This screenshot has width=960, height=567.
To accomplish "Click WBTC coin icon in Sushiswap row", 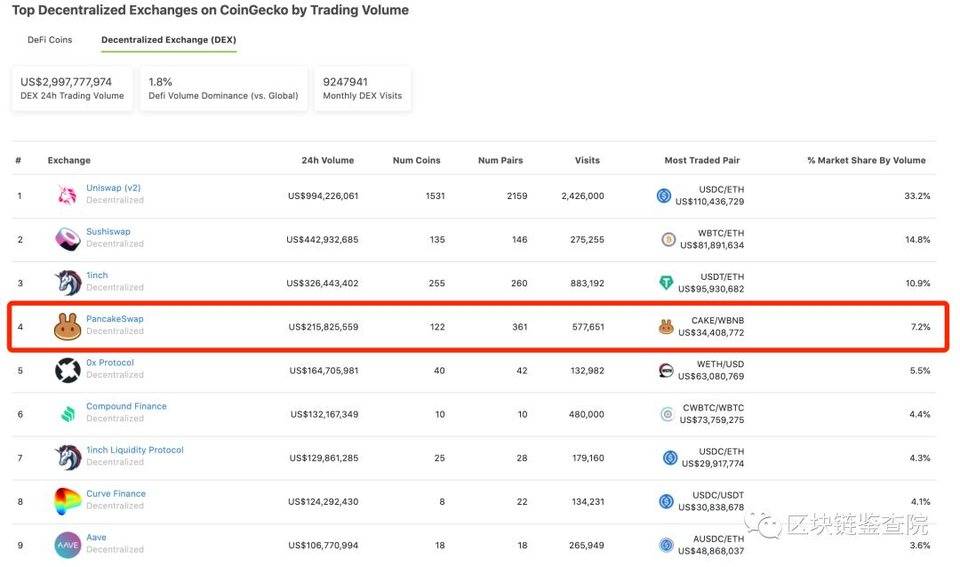I will (x=668, y=239).
